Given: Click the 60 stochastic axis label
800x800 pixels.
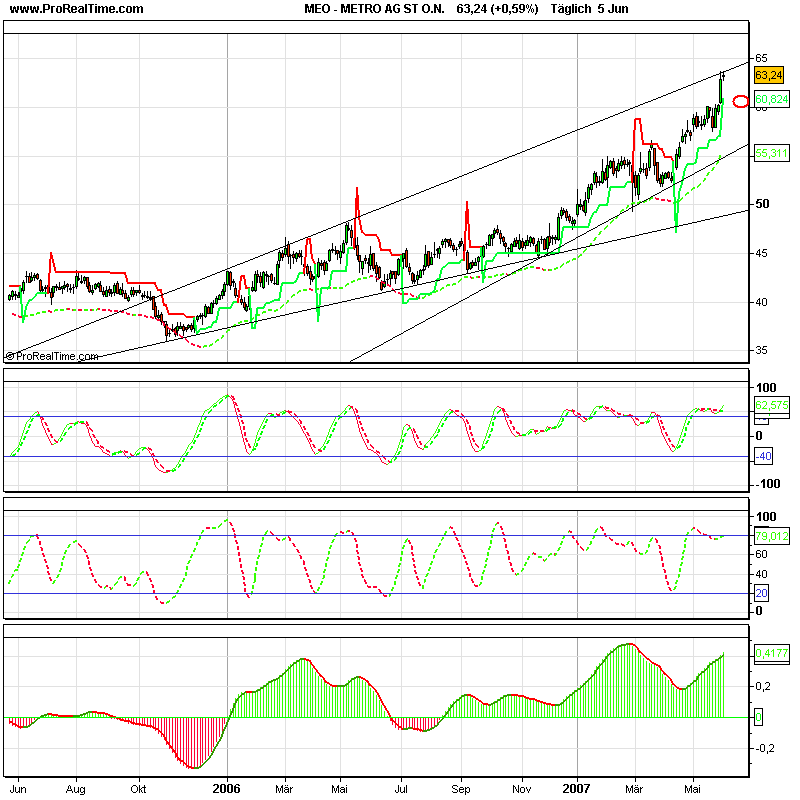Looking at the screenshot, I should (x=761, y=554).
